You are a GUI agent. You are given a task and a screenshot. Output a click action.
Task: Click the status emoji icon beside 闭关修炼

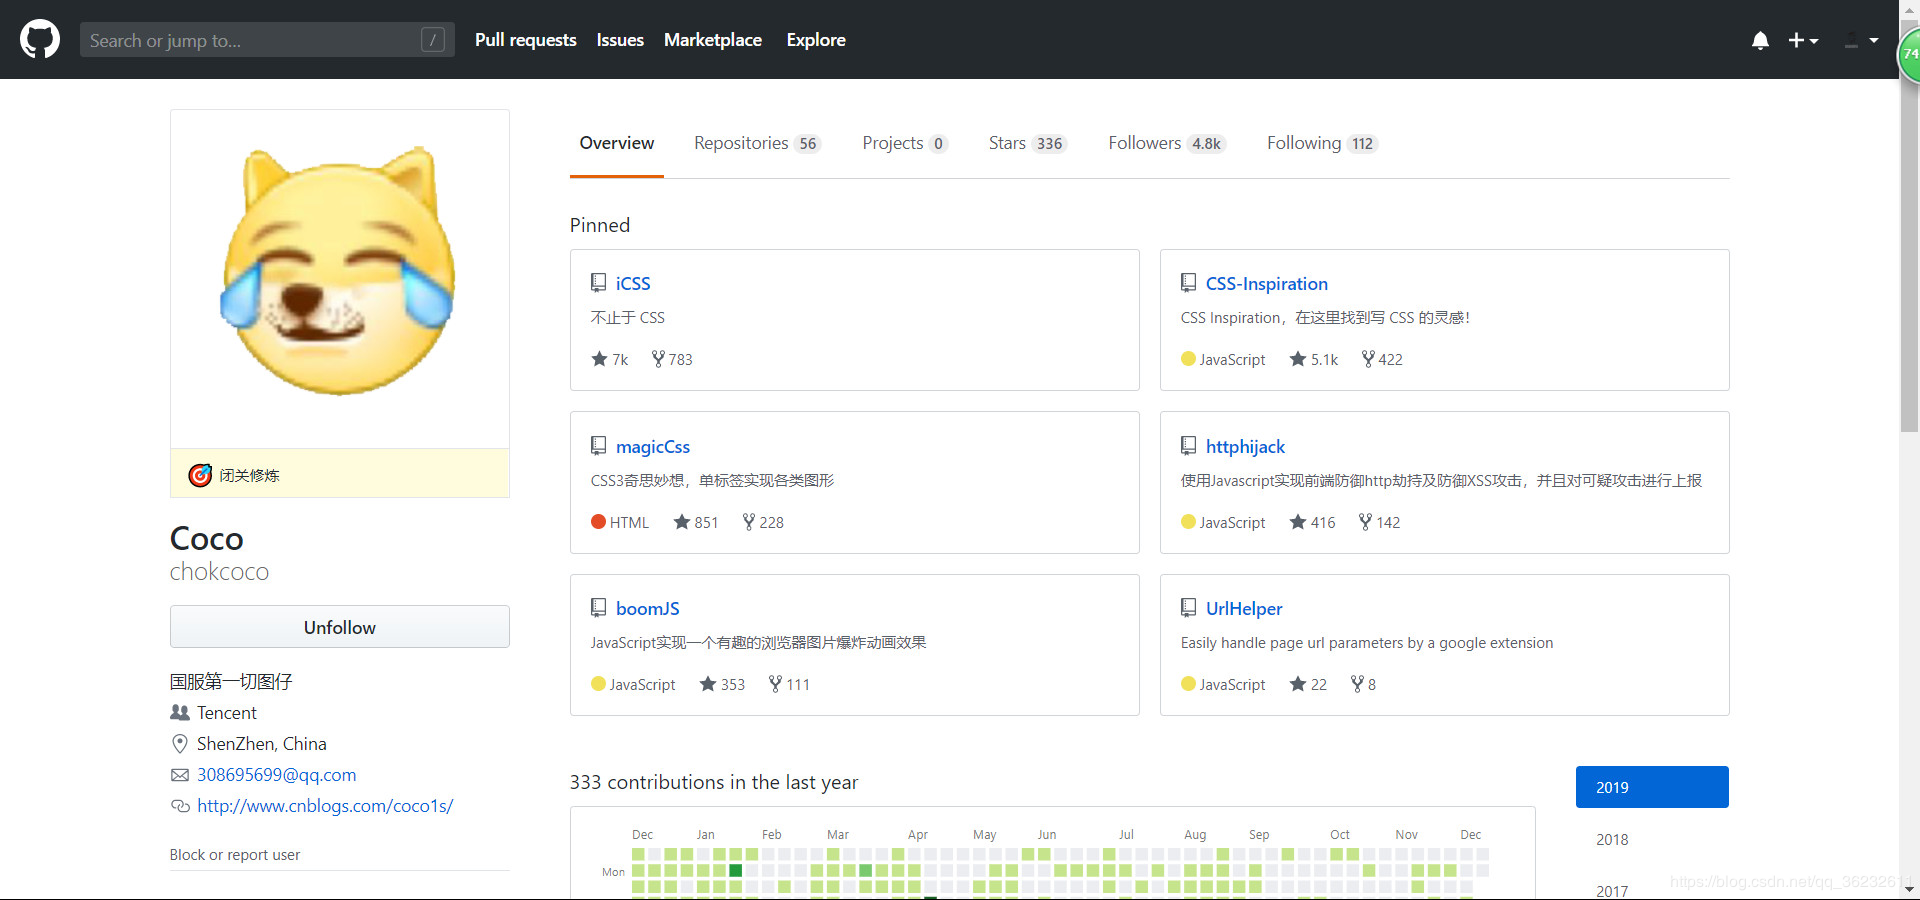coord(200,475)
